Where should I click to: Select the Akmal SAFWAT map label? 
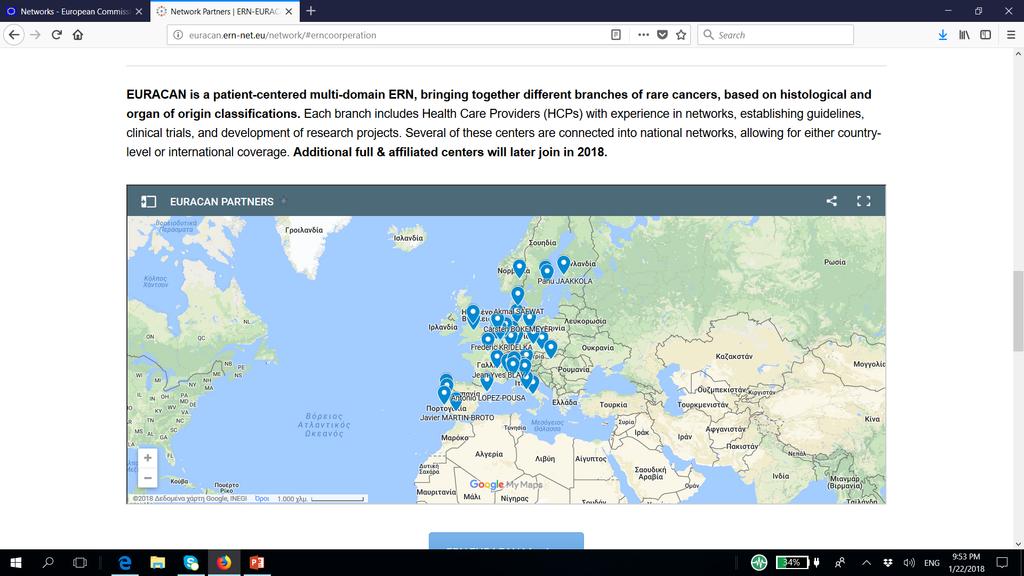point(519,312)
